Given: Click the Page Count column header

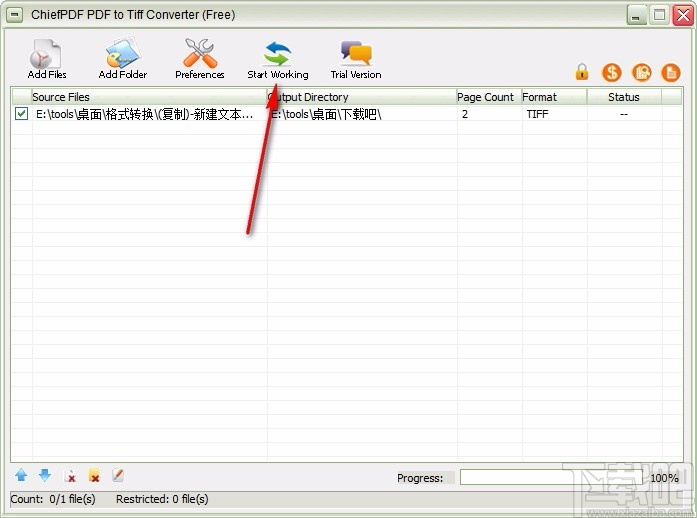Looking at the screenshot, I should (x=489, y=97).
